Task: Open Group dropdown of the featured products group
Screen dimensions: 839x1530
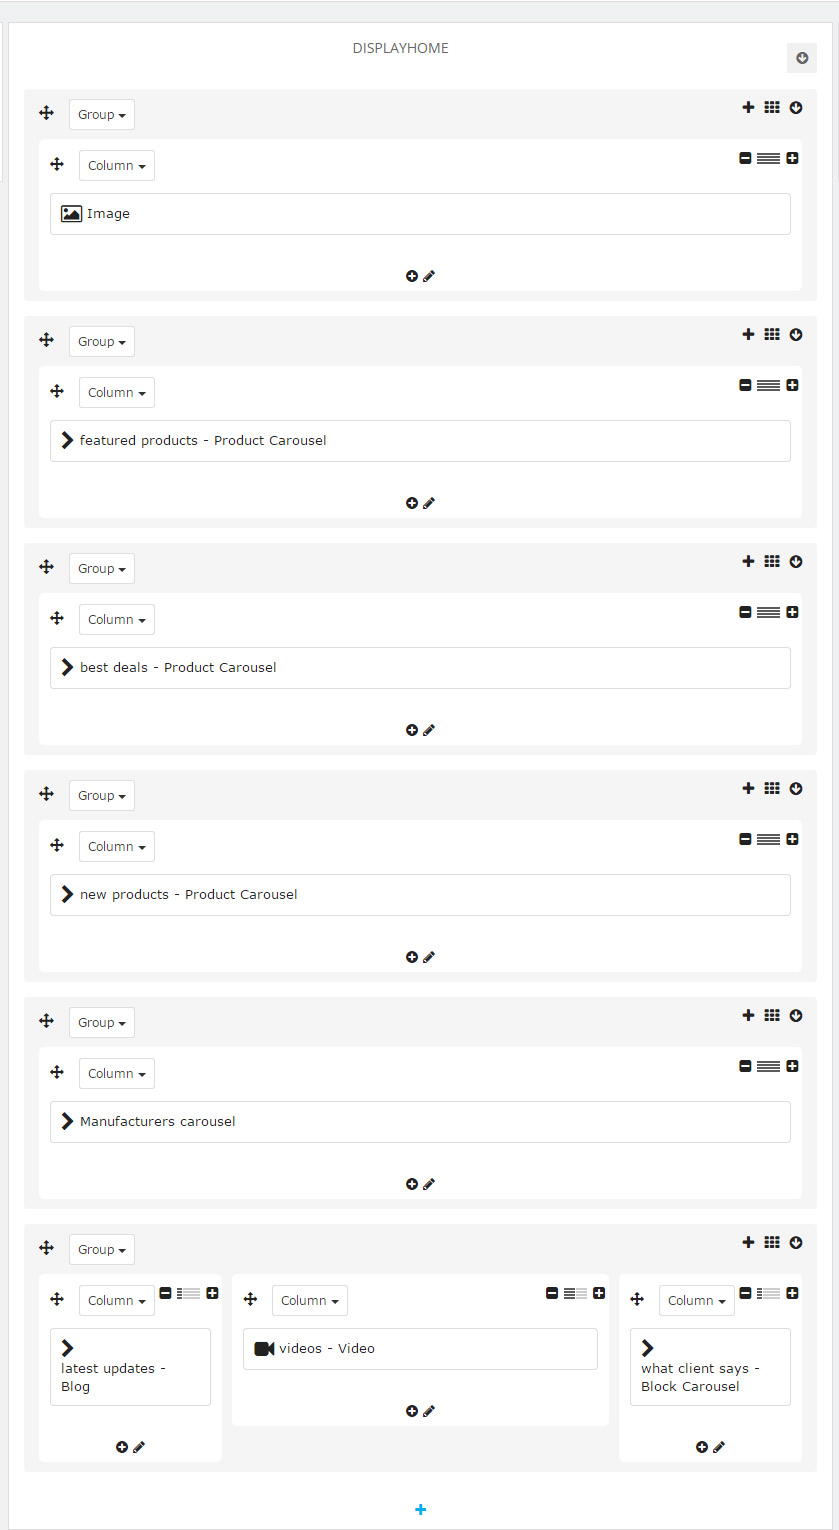Action: pyautogui.click(x=102, y=341)
